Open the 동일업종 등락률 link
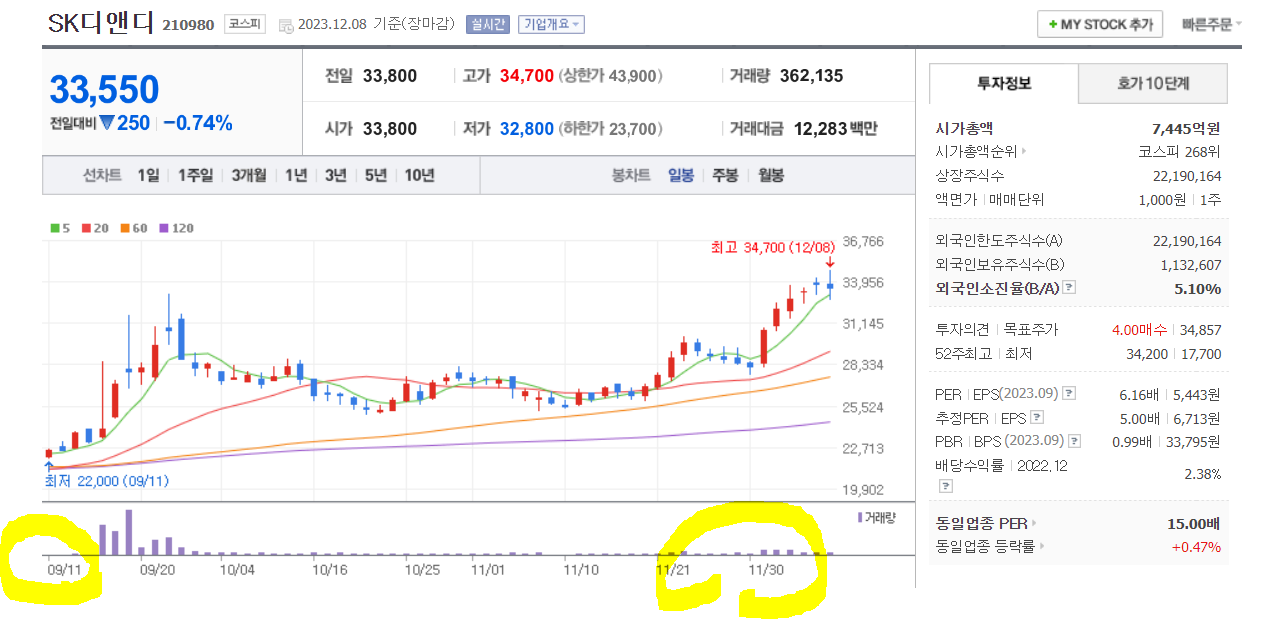 pos(986,547)
